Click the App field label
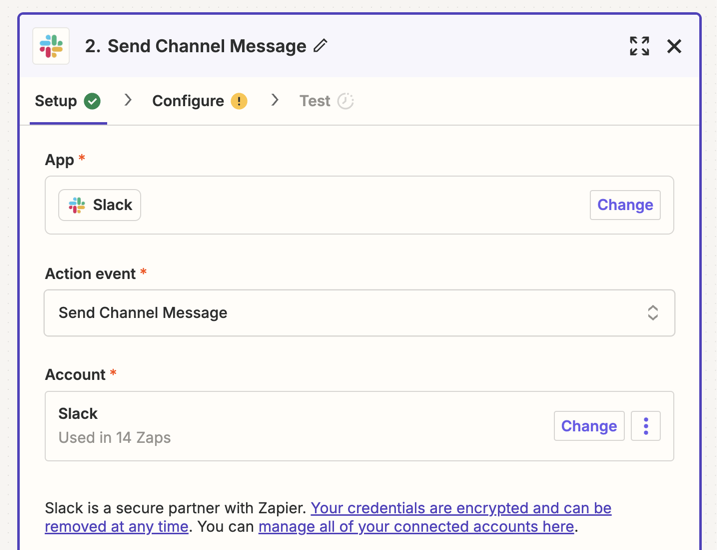The image size is (717, 550). click(59, 160)
